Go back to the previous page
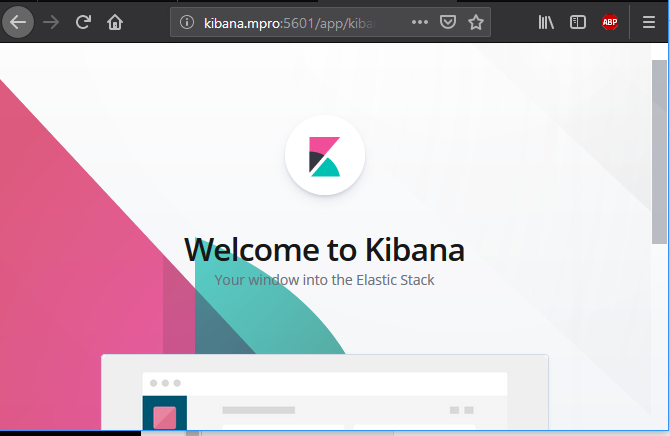This screenshot has width=670, height=436. (18, 22)
